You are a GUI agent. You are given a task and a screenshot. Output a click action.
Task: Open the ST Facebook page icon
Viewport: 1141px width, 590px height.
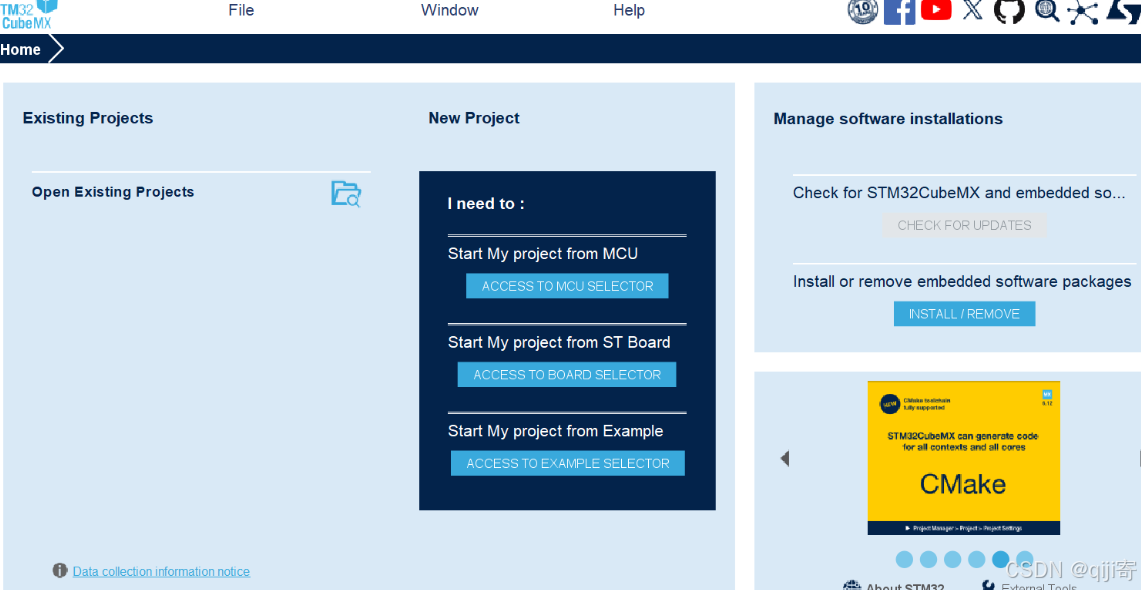coord(899,11)
